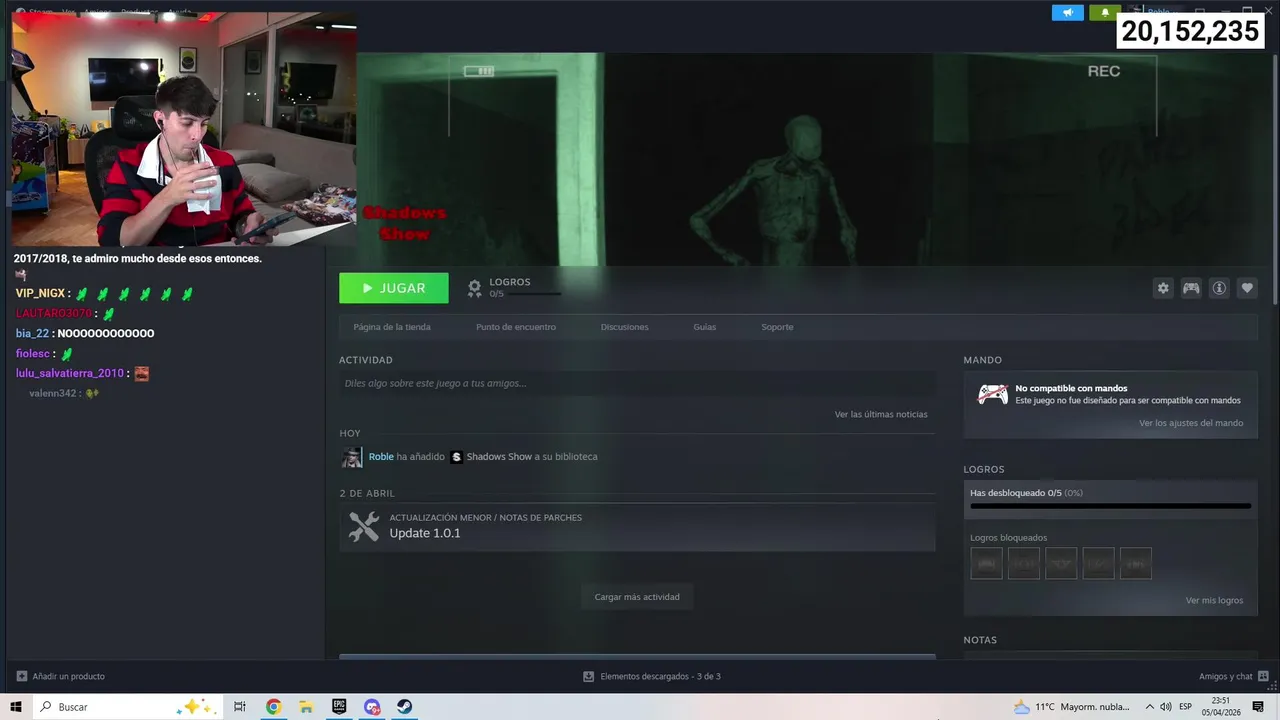Viewport: 1280px width, 720px height.
Task: Open the game settings gear icon
Action: point(1163,288)
